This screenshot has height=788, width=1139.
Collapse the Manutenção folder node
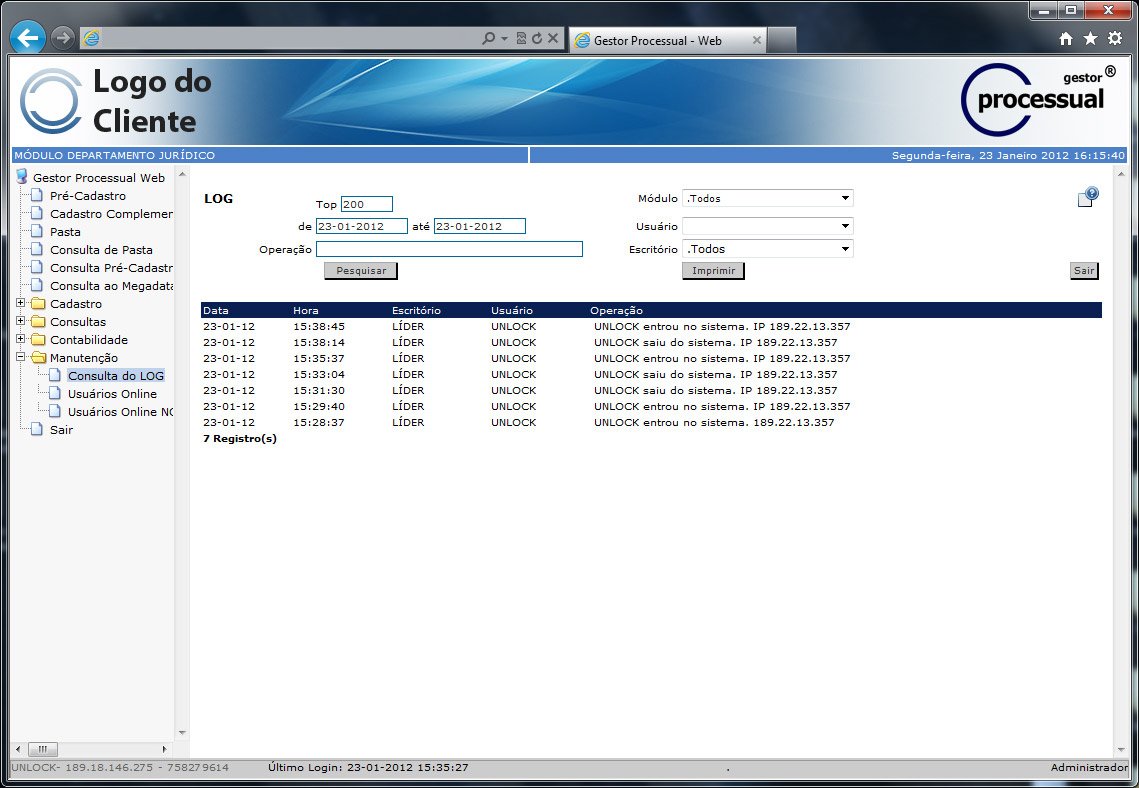(x=21, y=357)
